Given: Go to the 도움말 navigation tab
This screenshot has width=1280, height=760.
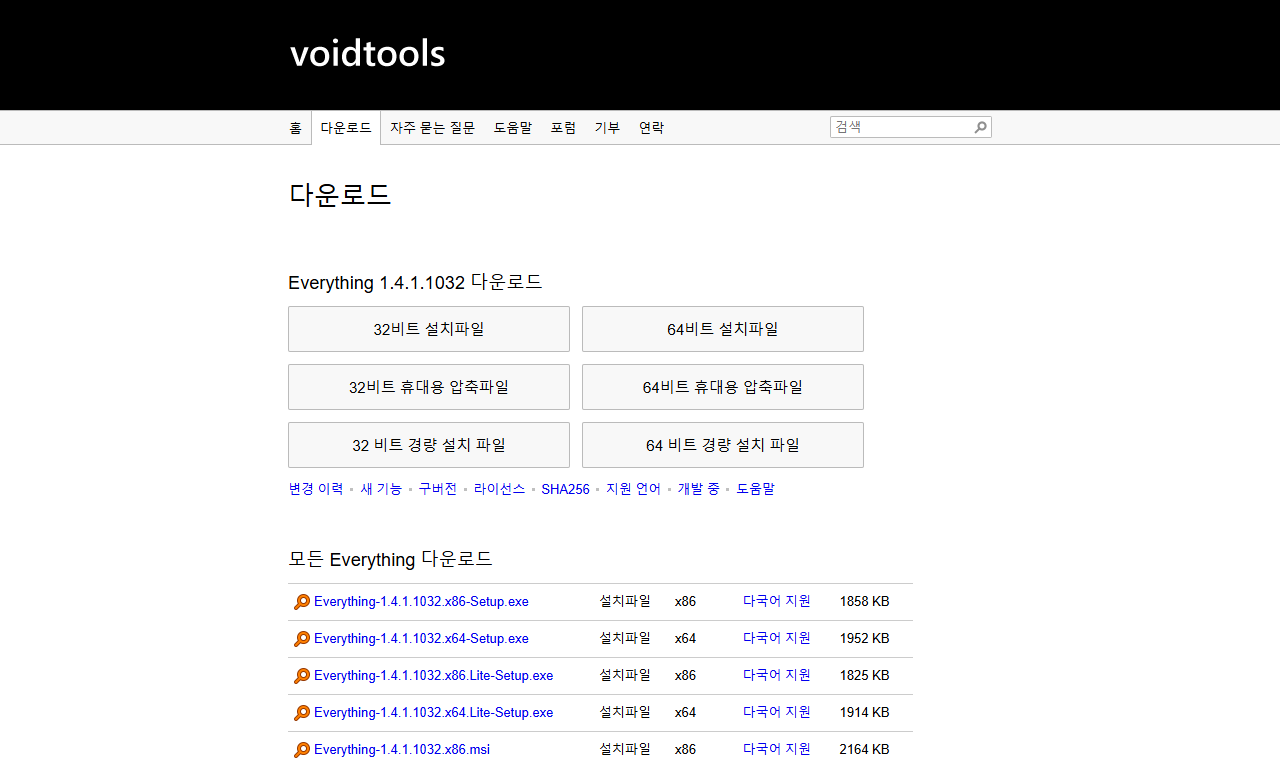Looking at the screenshot, I should pyautogui.click(x=512, y=128).
